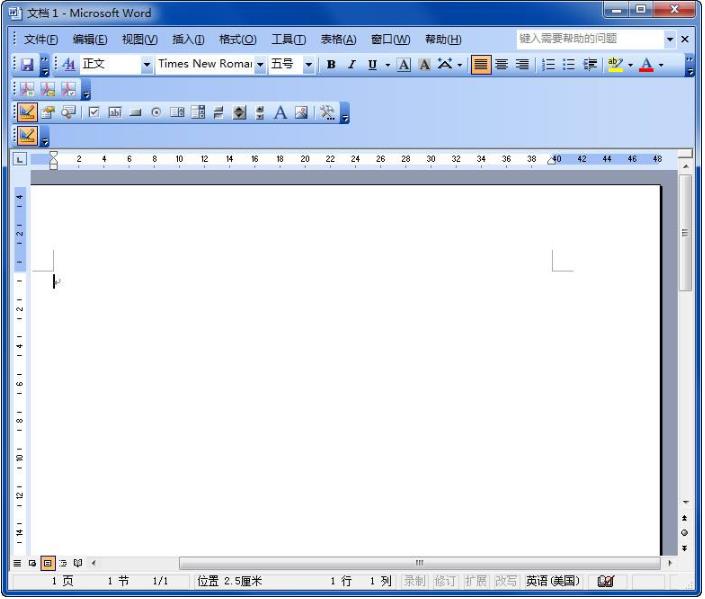Screen dimensions: 705x599
Task: Insert a List Box control
Action: point(177,112)
